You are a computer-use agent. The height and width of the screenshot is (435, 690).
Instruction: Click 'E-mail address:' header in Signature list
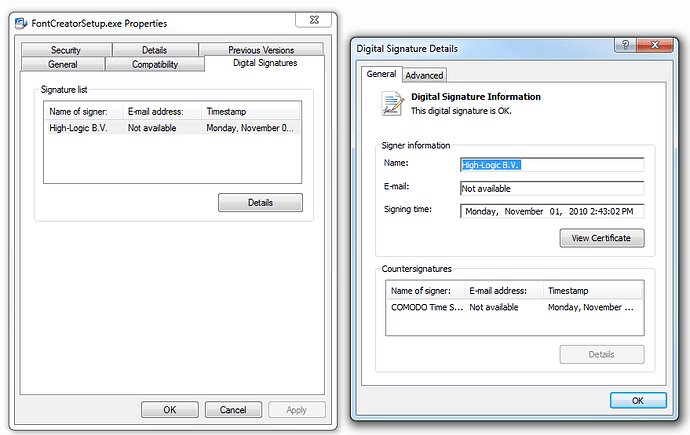162,111
